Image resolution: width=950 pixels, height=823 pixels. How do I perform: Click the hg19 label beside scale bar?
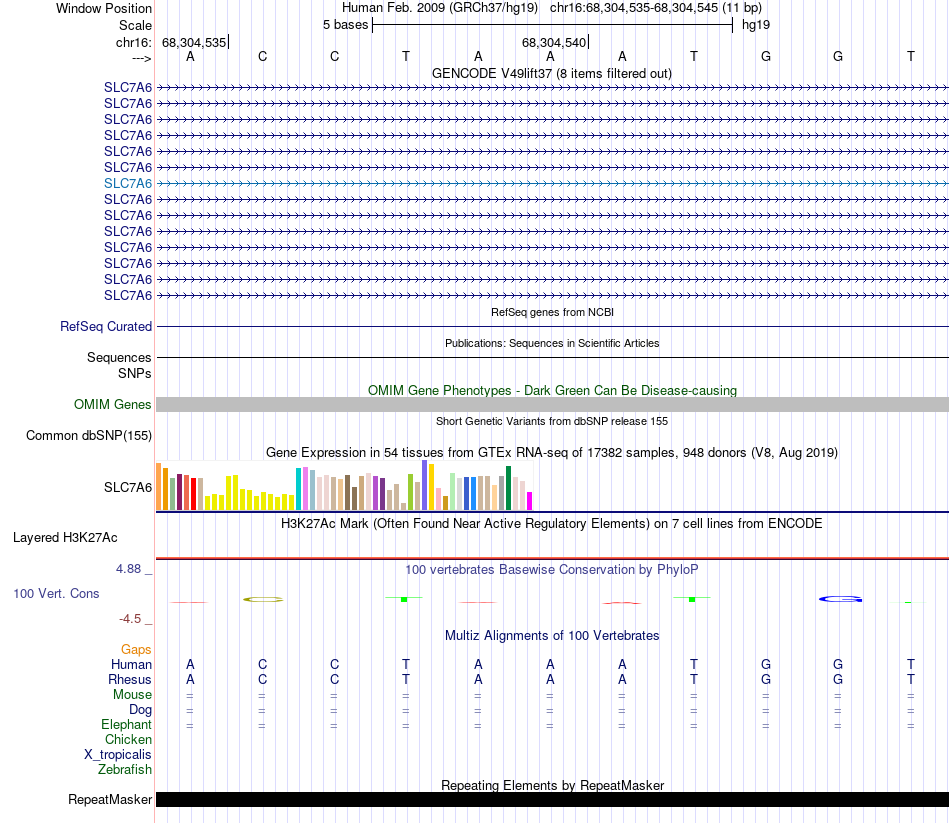(x=756, y=25)
